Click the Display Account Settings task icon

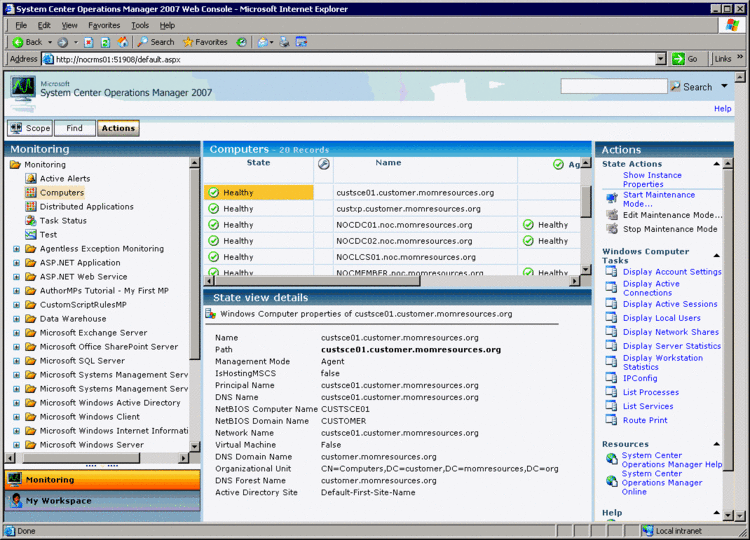611,271
